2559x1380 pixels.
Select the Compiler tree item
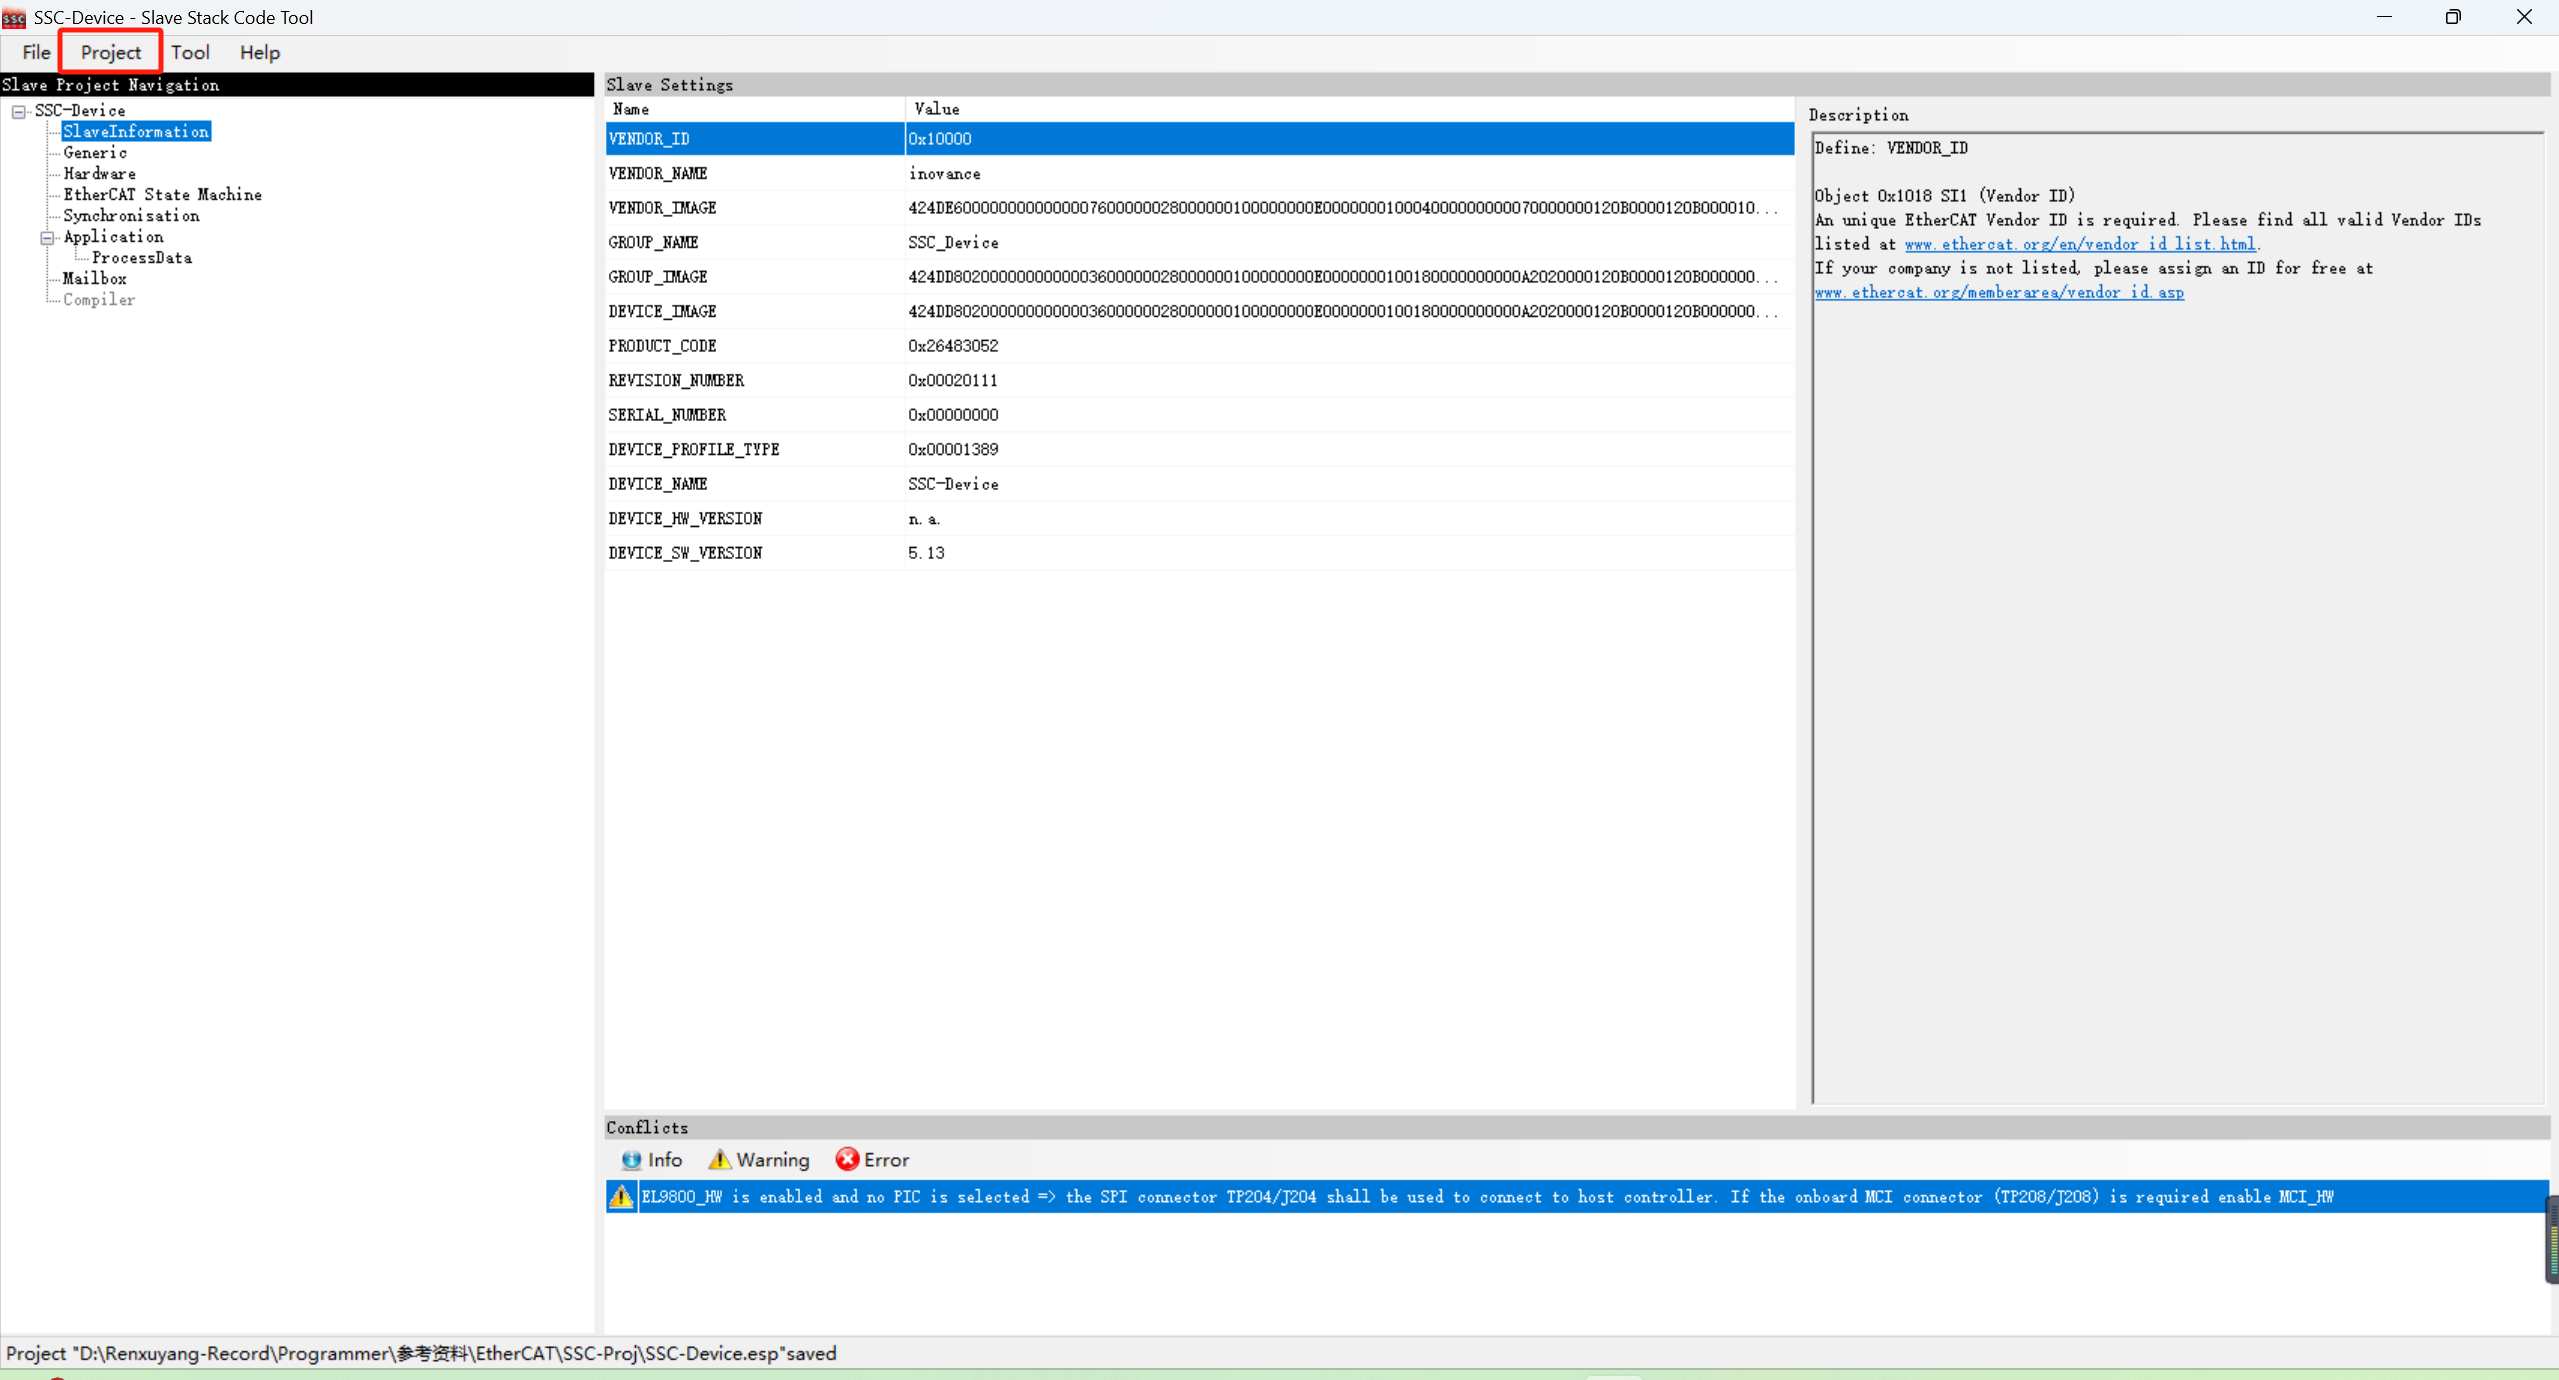tap(99, 299)
